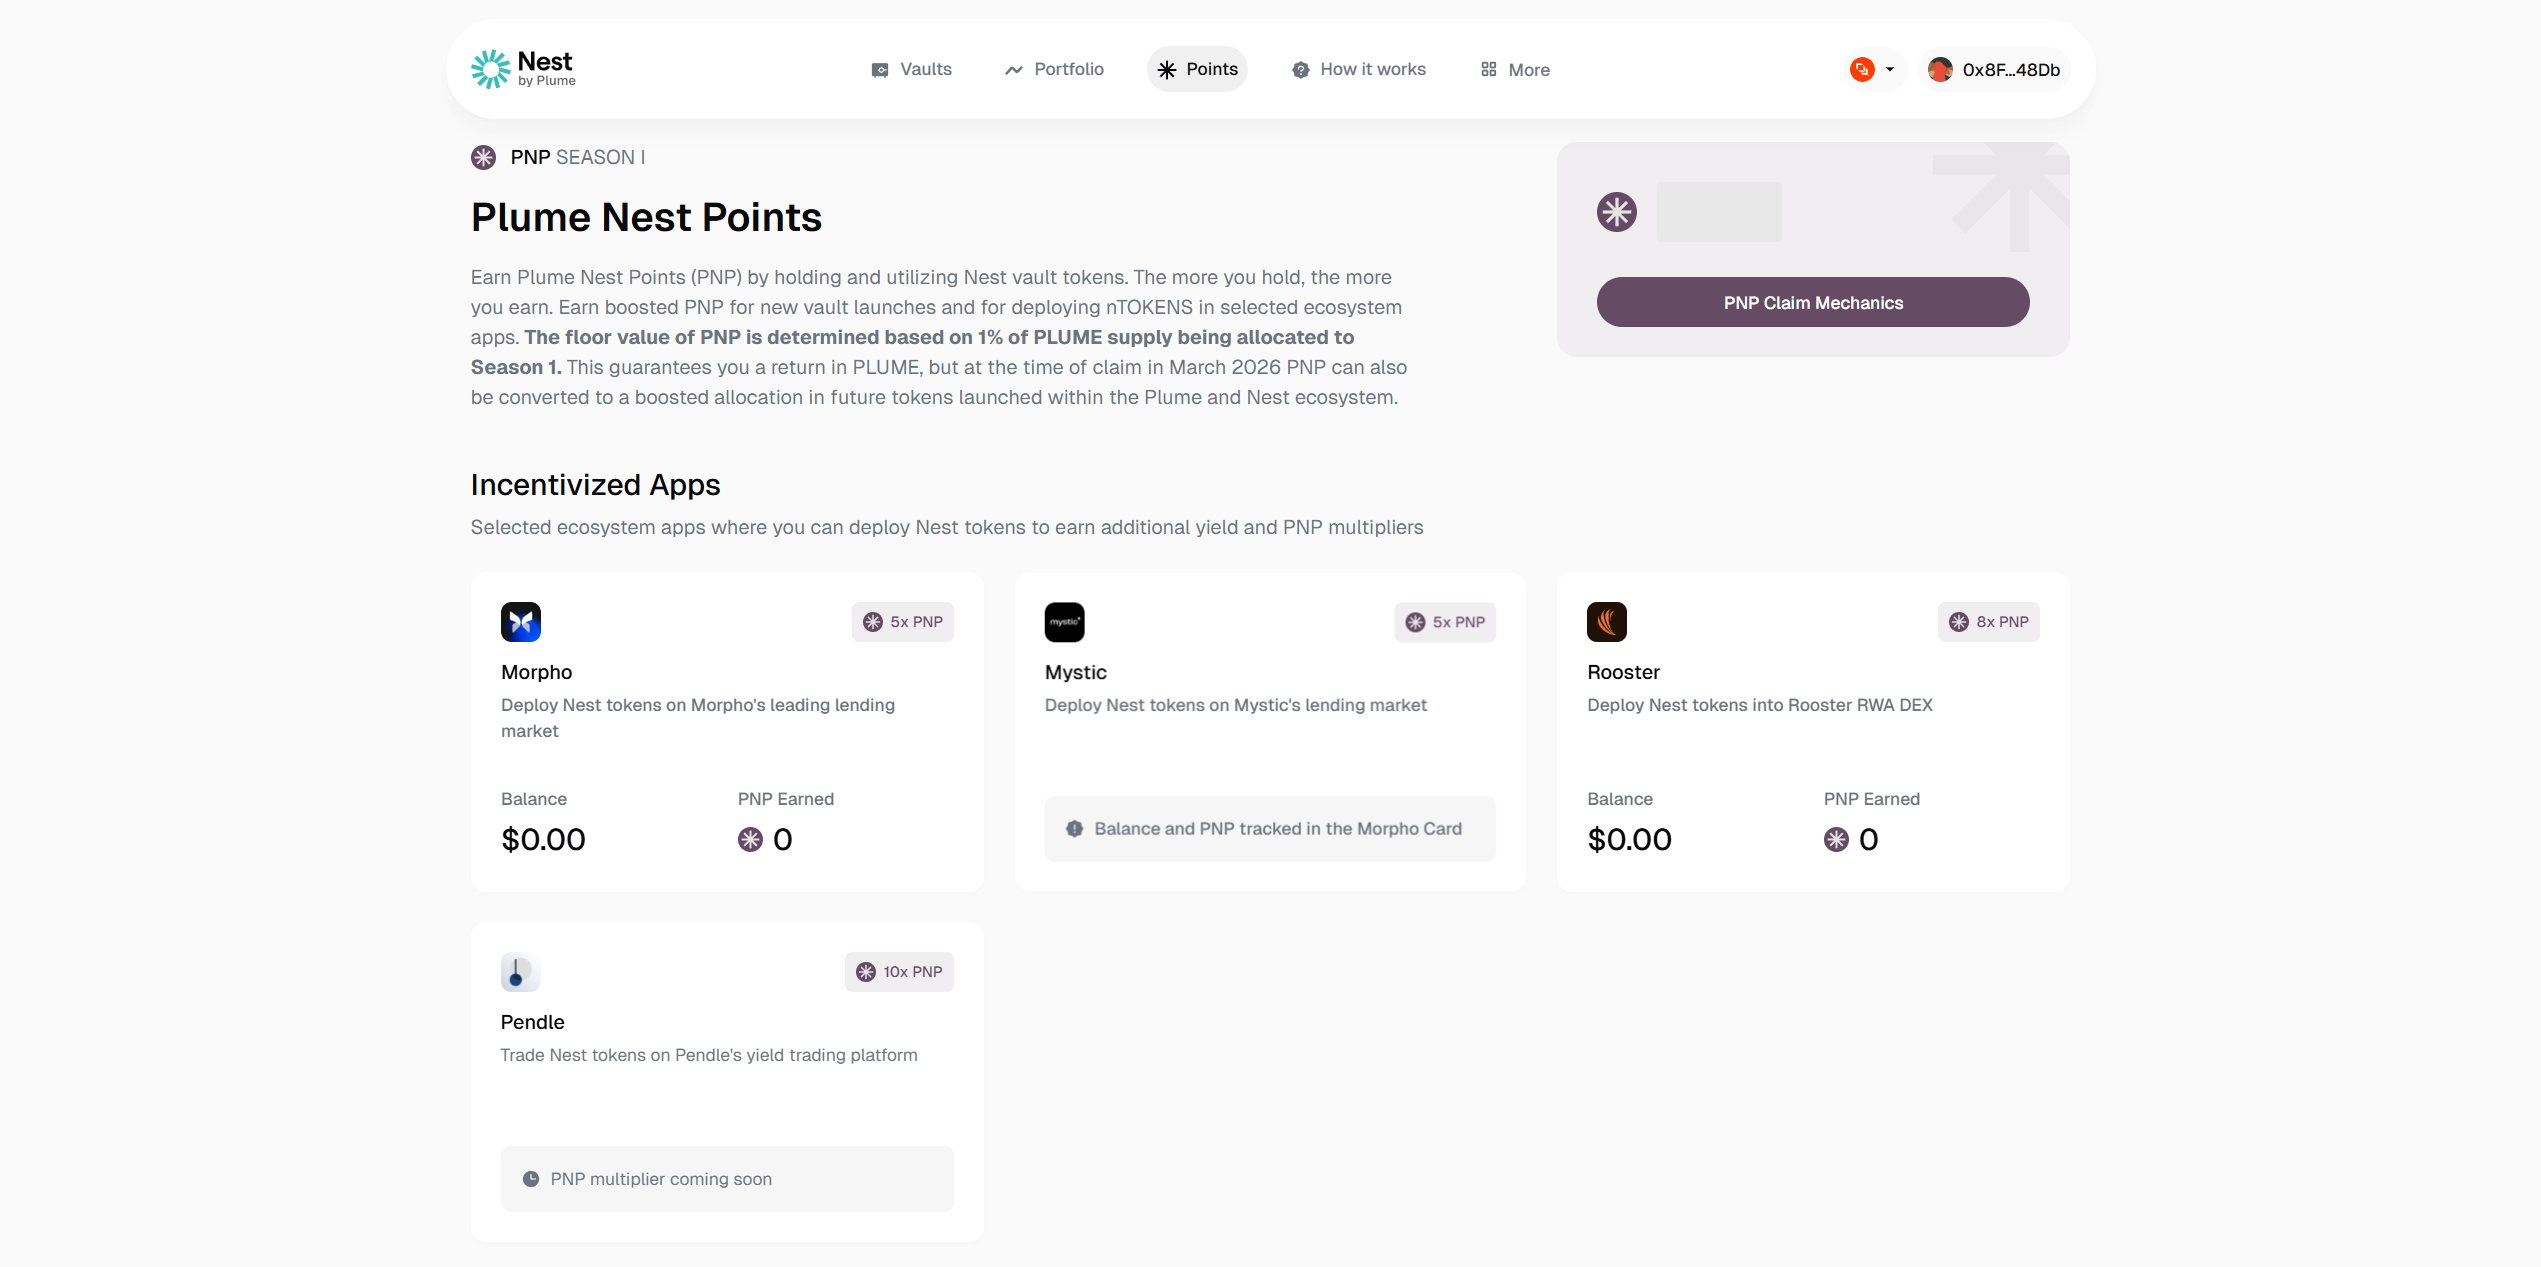Viewport: 2541px width, 1267px height.
Task: Click the Rooster app icon
Action: point(1607,622)
